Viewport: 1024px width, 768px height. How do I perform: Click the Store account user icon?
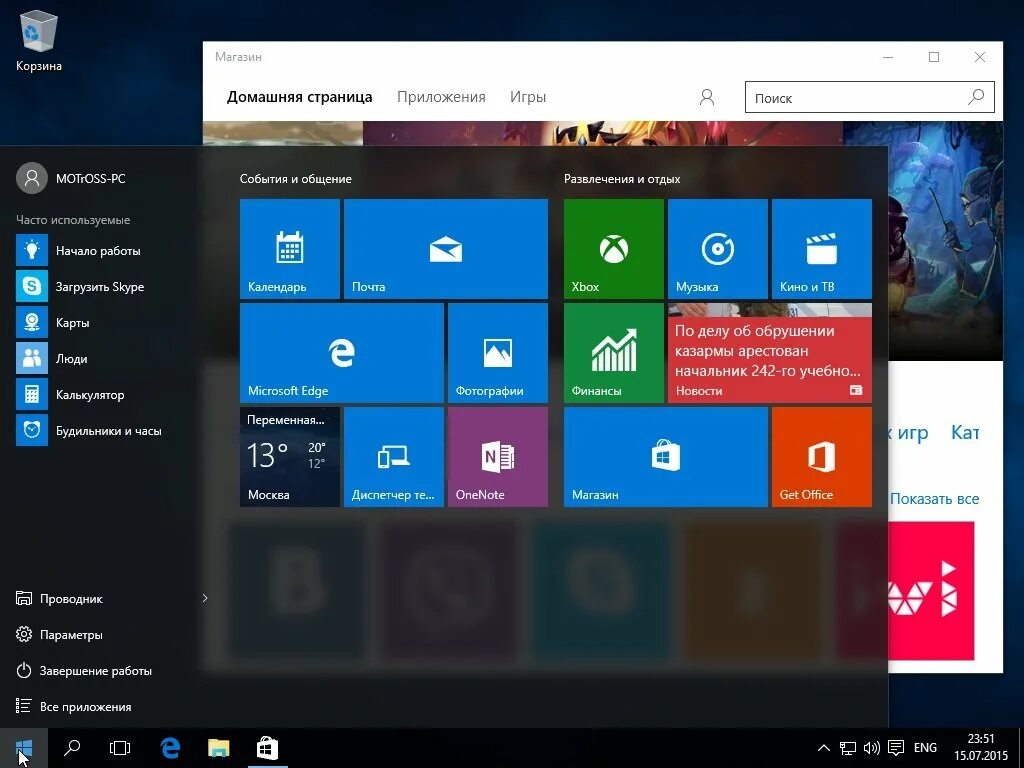coord(707,97)
